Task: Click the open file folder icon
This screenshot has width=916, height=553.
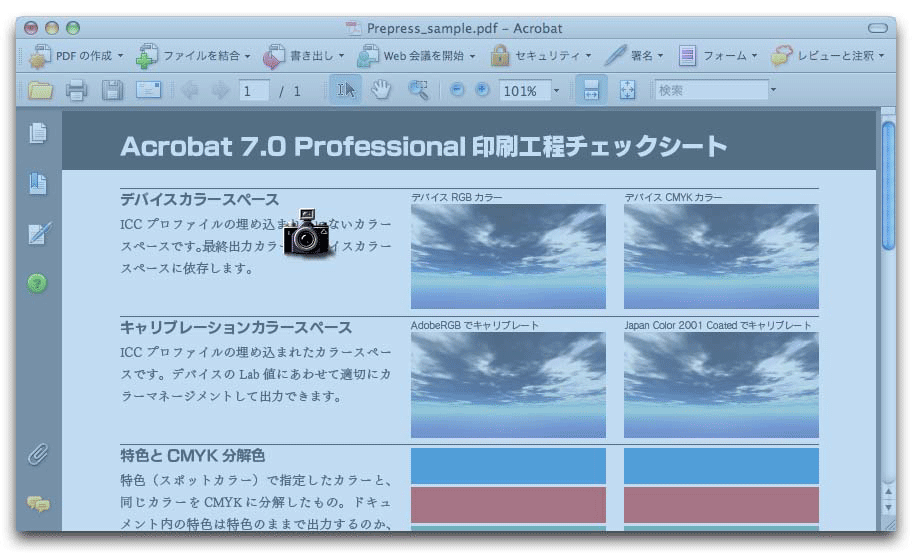Action: 40,91
